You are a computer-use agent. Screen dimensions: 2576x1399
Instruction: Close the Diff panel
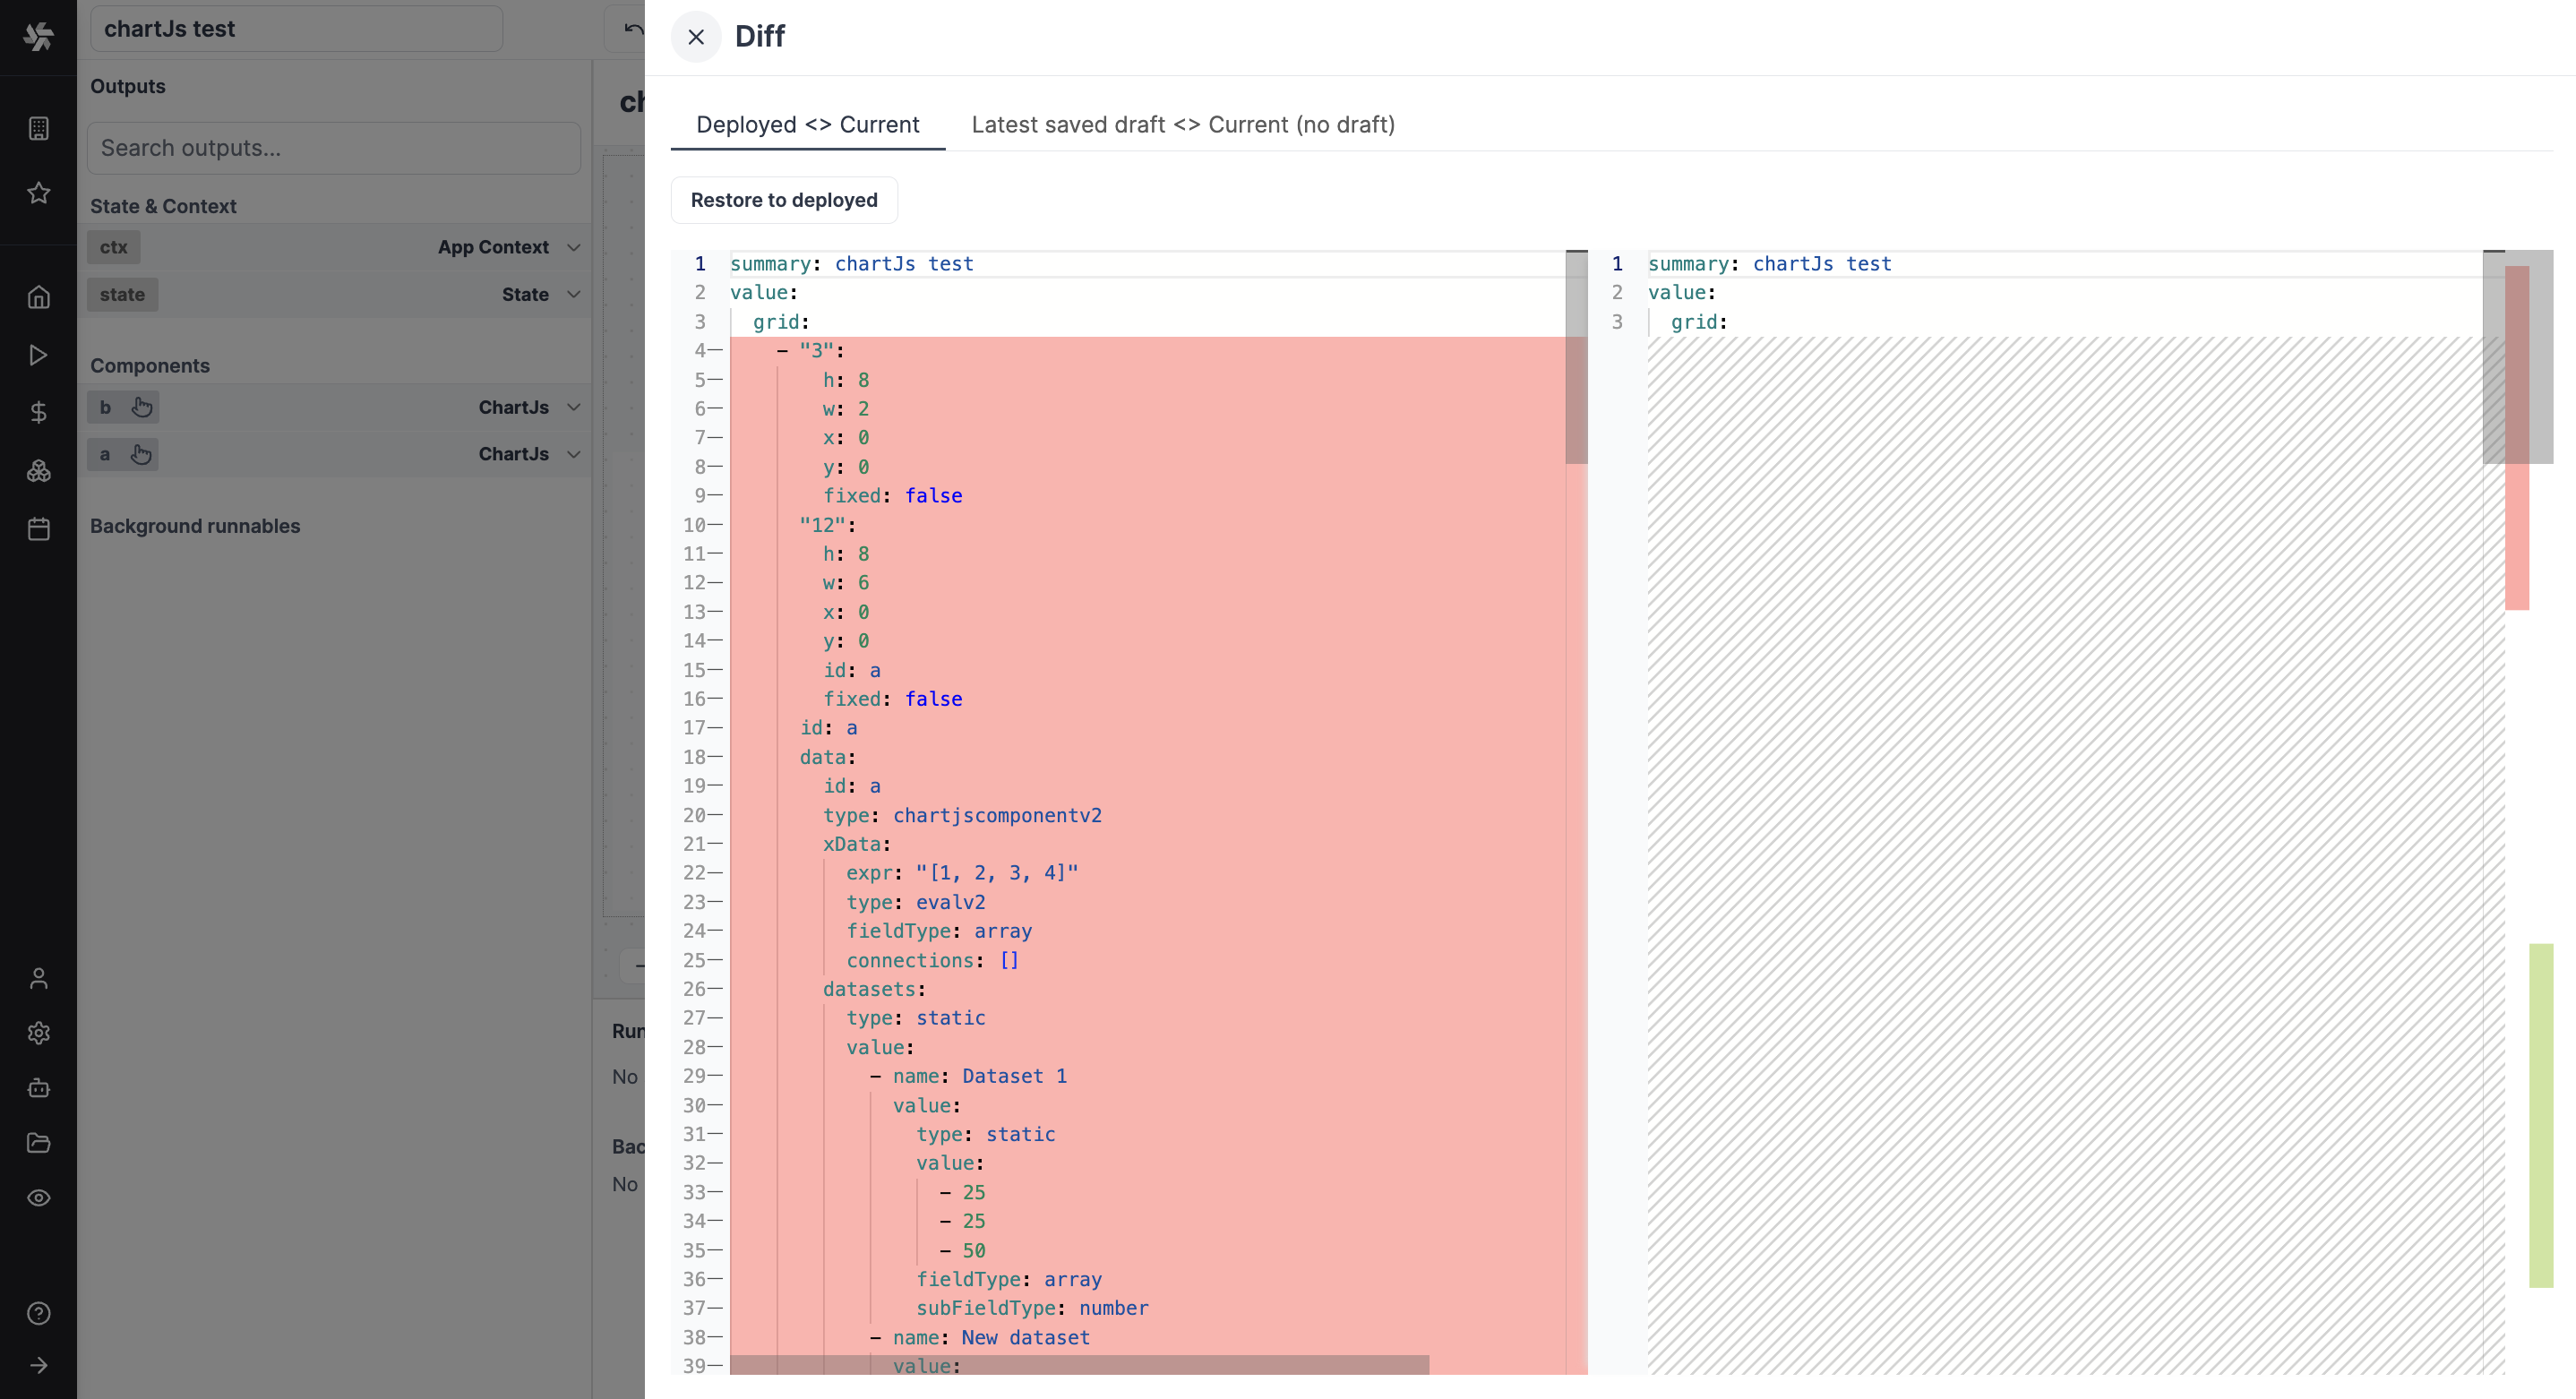(696, 37)
